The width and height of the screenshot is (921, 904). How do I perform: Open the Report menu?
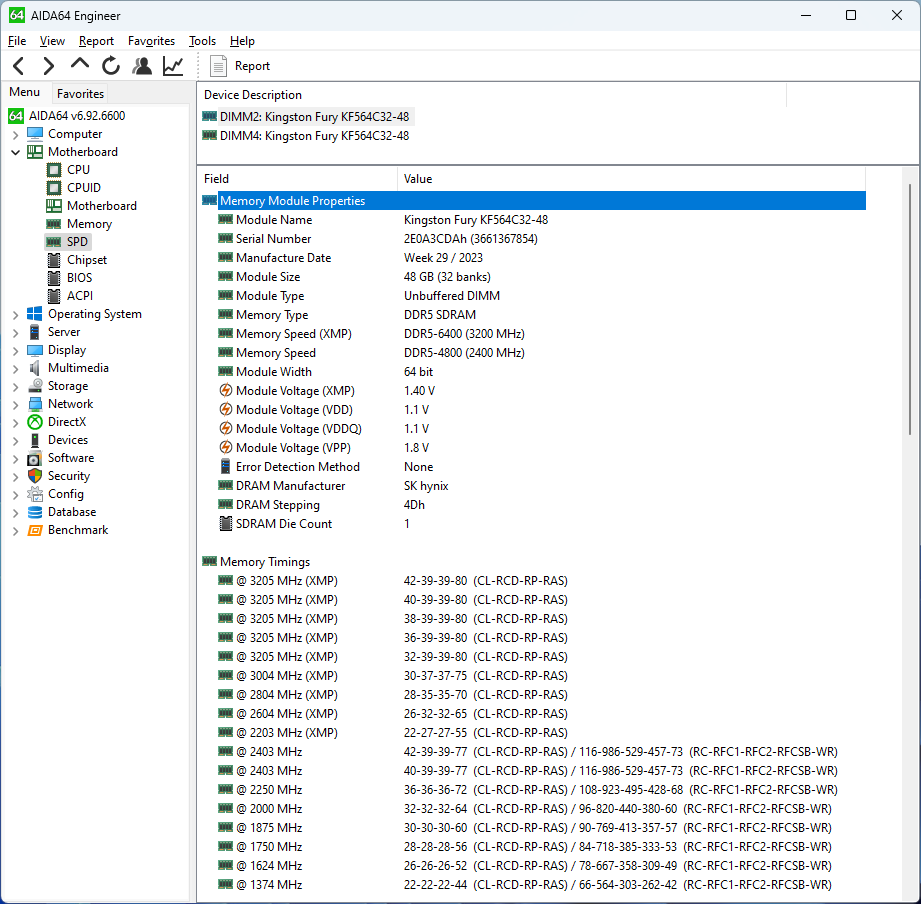[x=96, y=41]
